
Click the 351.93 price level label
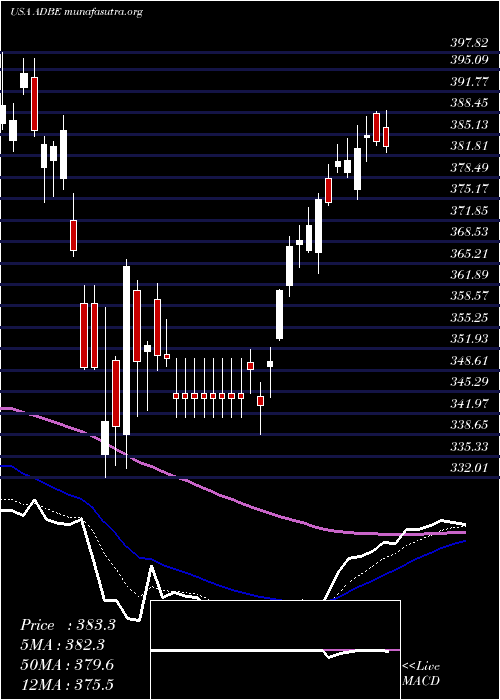click(468, 339)
